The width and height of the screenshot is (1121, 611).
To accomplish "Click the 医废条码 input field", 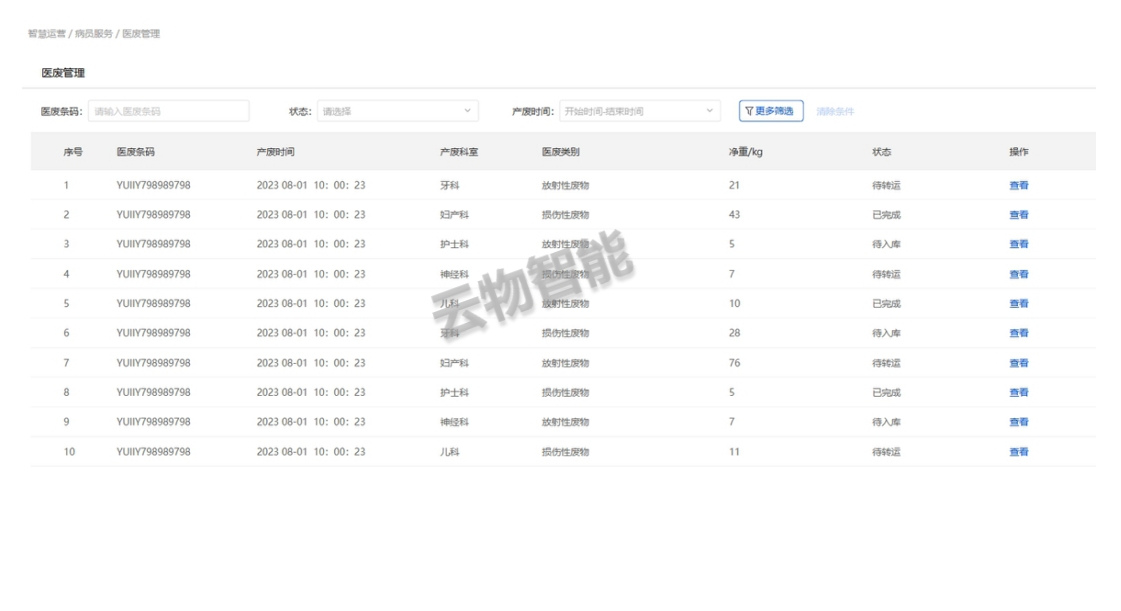I will tap(169, 111).
